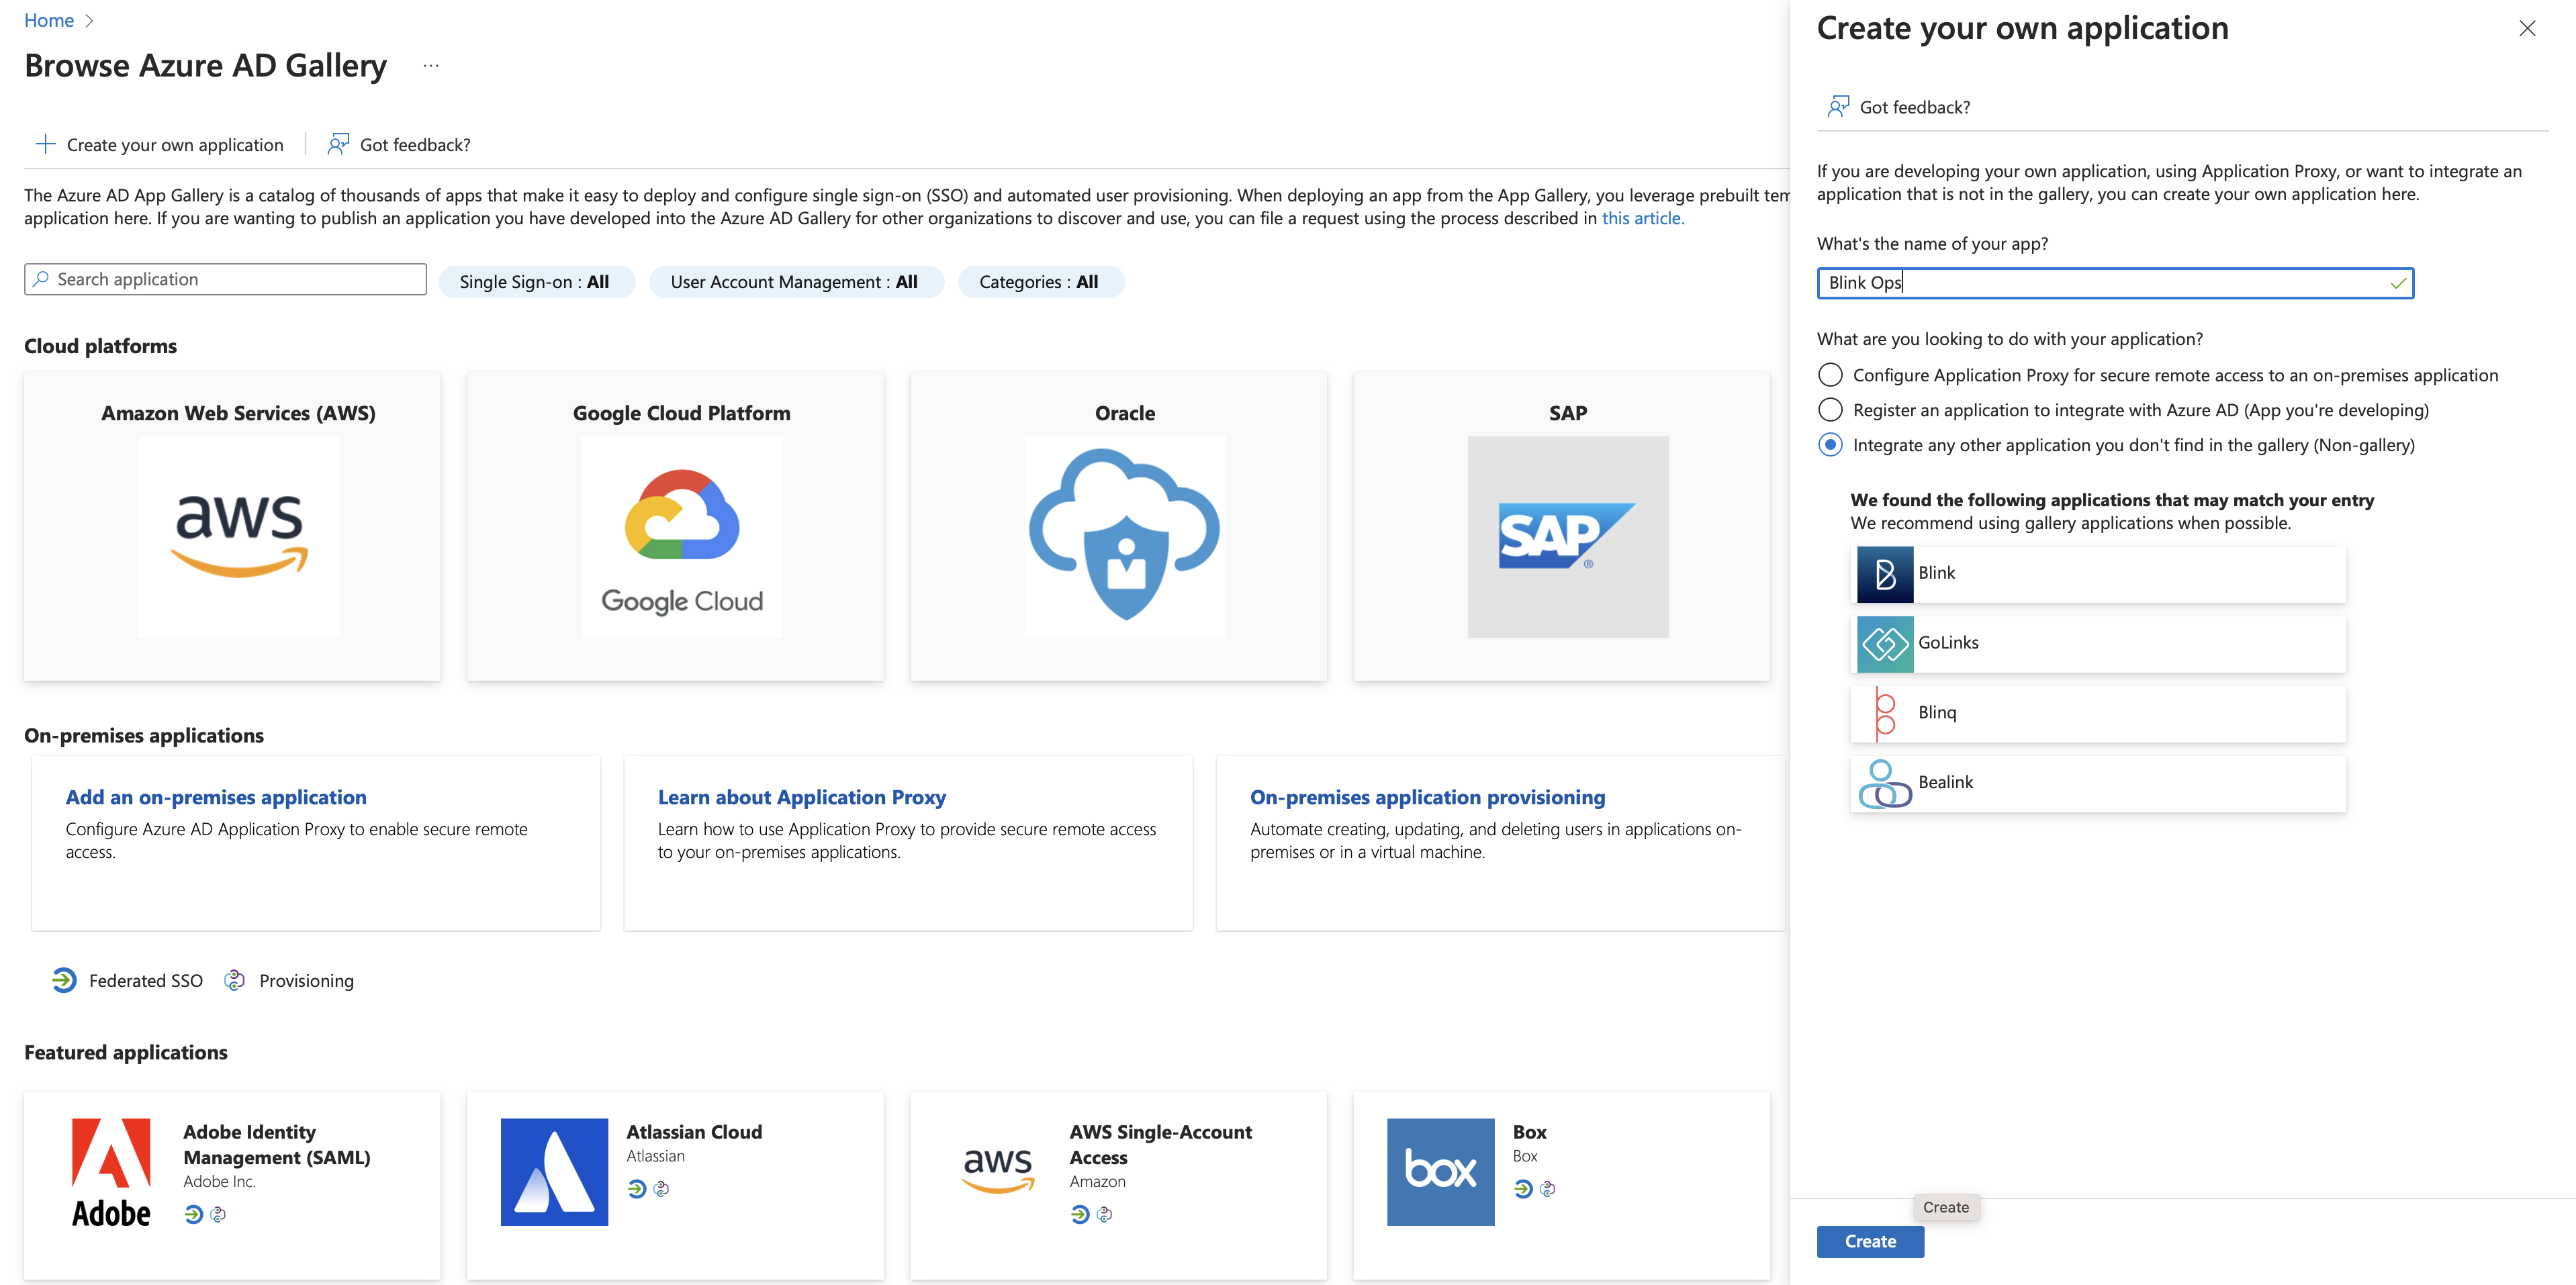Image resolution: width=2576 pixels, height=1285 pixels.
Task: Open the 'this article' link
Action: [1642, 218]
